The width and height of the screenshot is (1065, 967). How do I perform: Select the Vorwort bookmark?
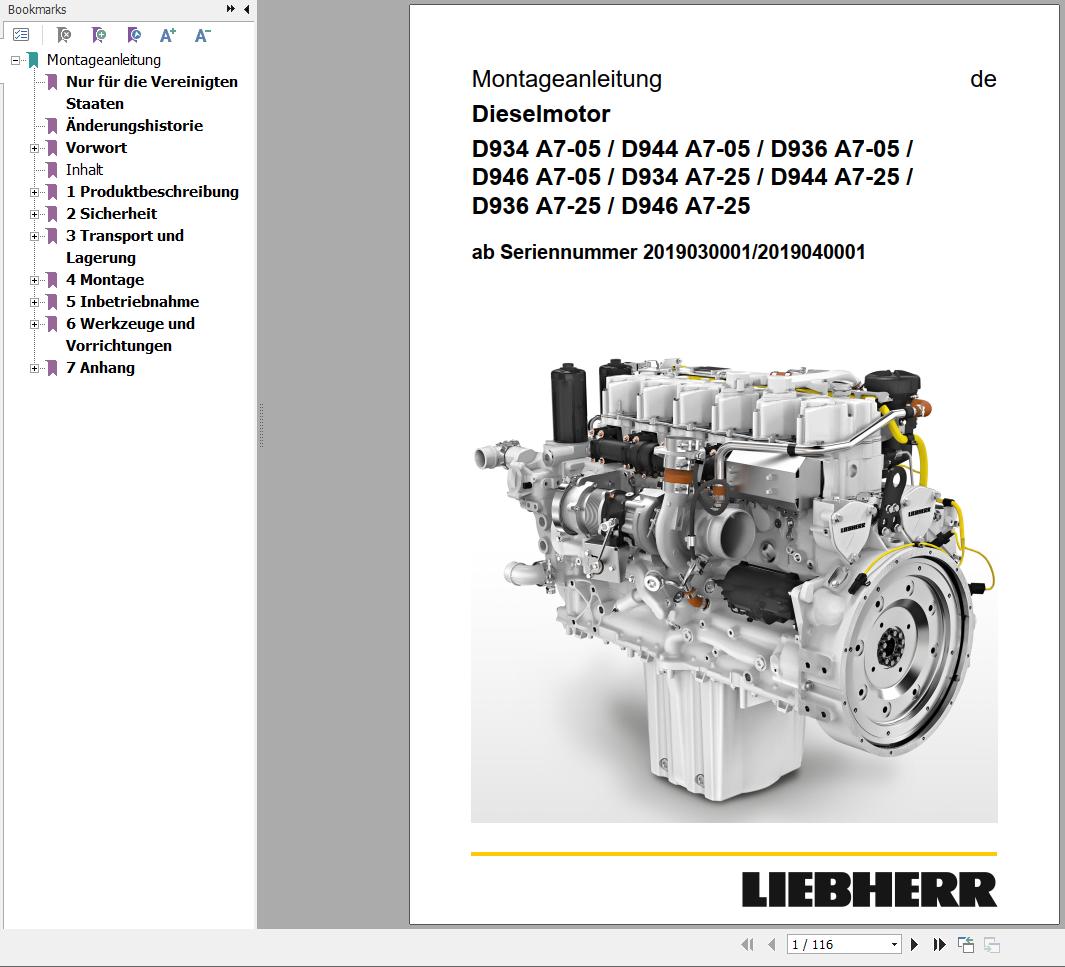click(96, 147)
